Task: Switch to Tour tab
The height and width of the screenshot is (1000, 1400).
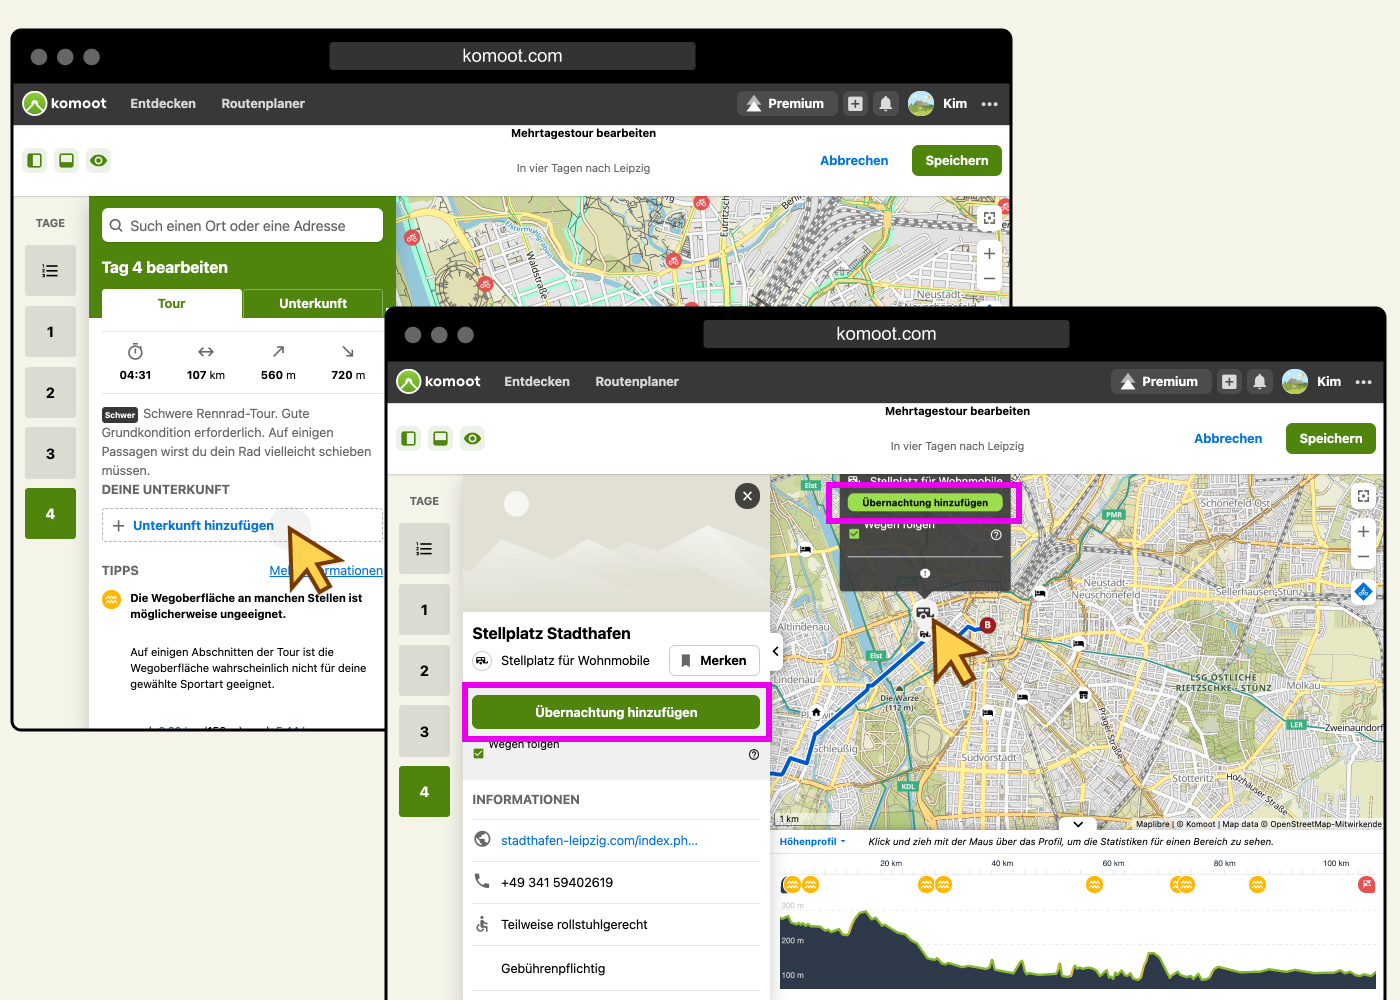Action: click(172, 304)
